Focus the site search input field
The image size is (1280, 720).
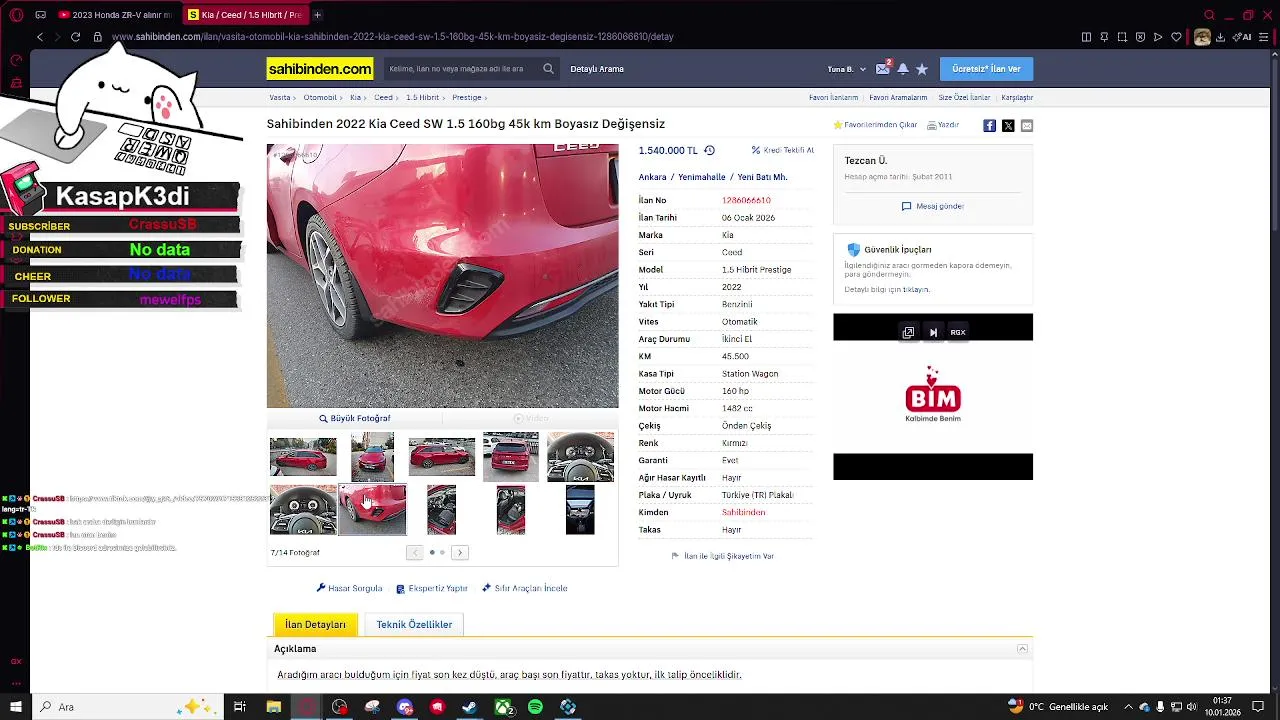click(x=460, y=69)
